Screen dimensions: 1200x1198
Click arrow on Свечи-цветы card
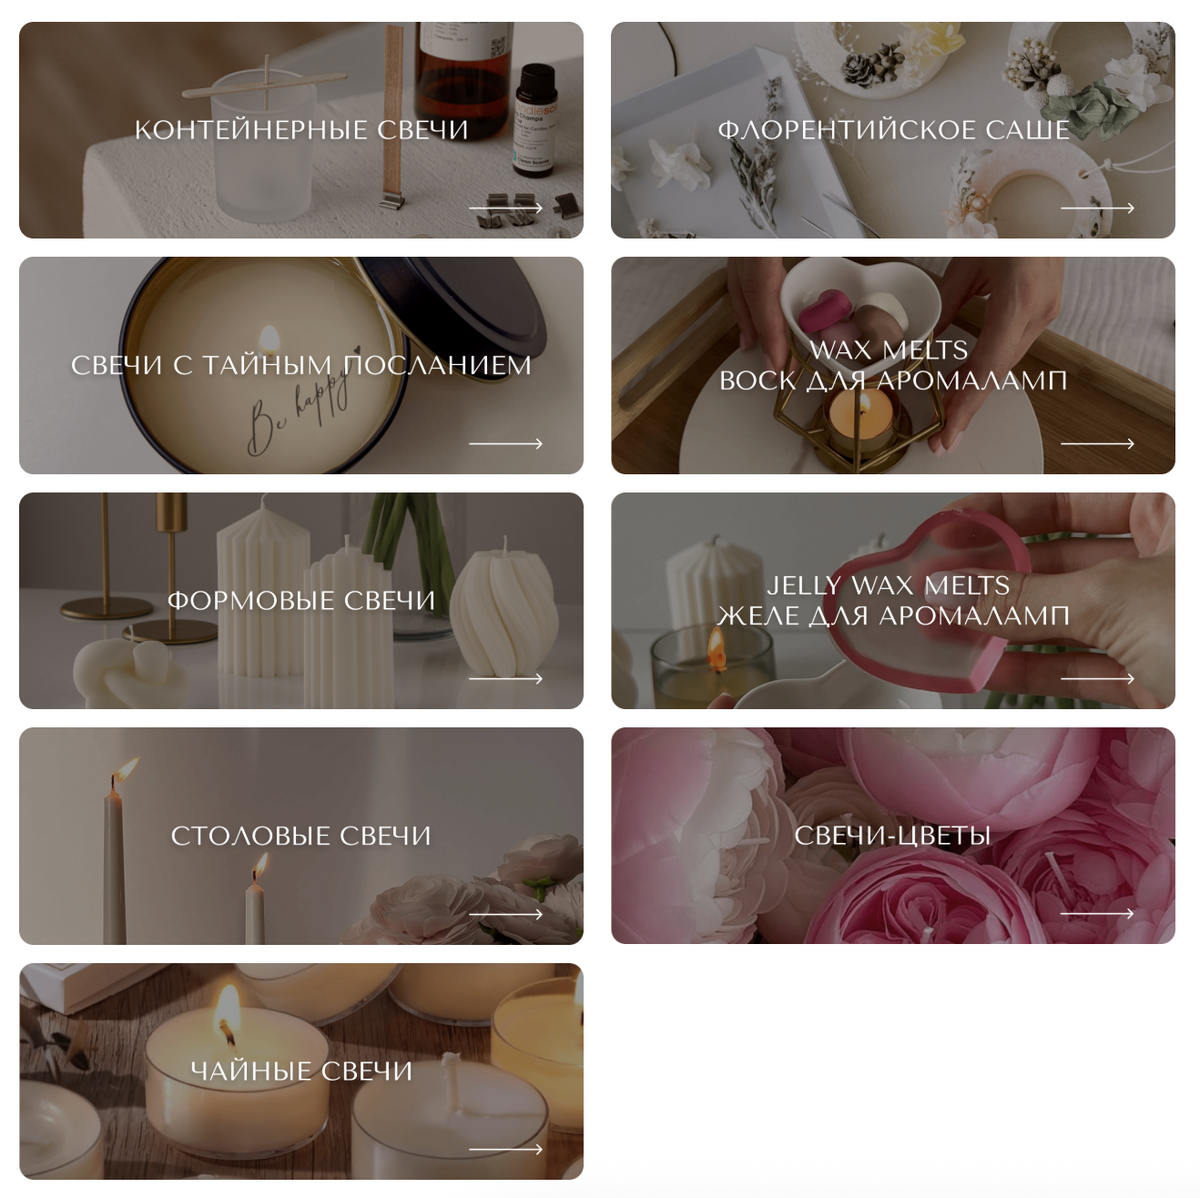(1098, 913)
